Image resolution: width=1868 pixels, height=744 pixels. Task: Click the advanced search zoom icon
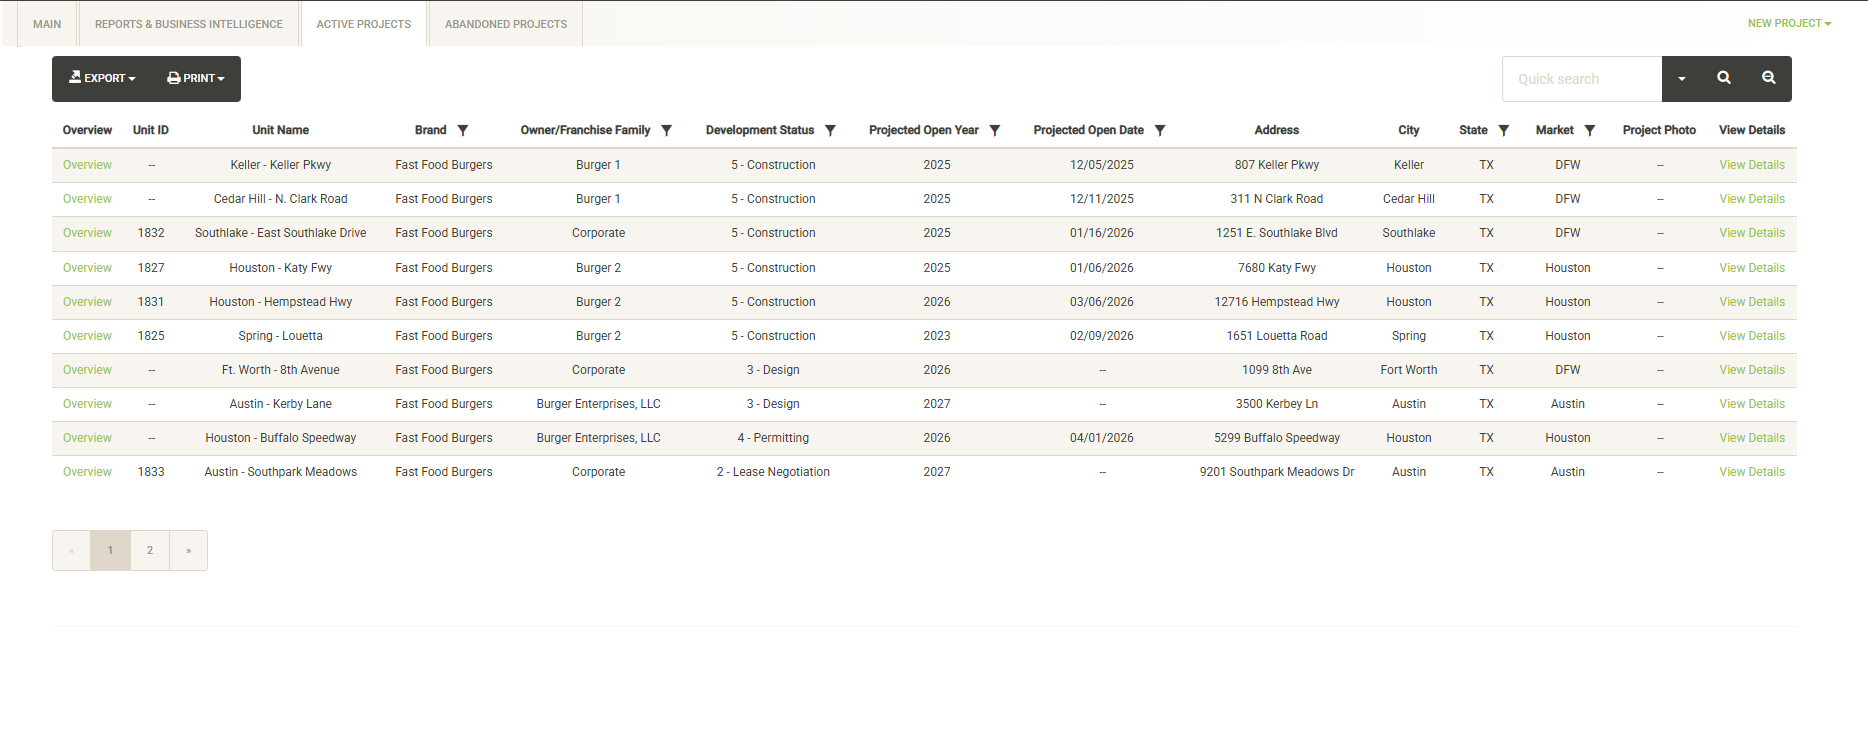coord(1769,78)
